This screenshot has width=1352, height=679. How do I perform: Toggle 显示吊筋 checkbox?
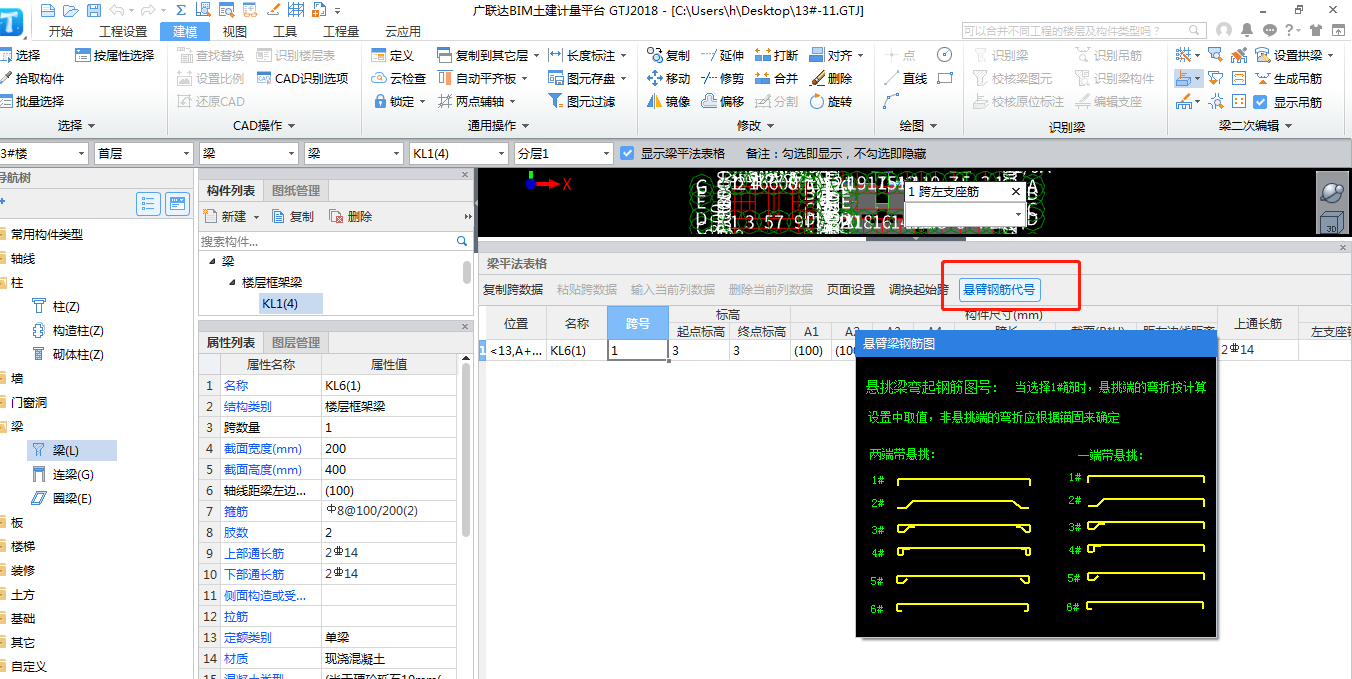(x=1260, y=102)
